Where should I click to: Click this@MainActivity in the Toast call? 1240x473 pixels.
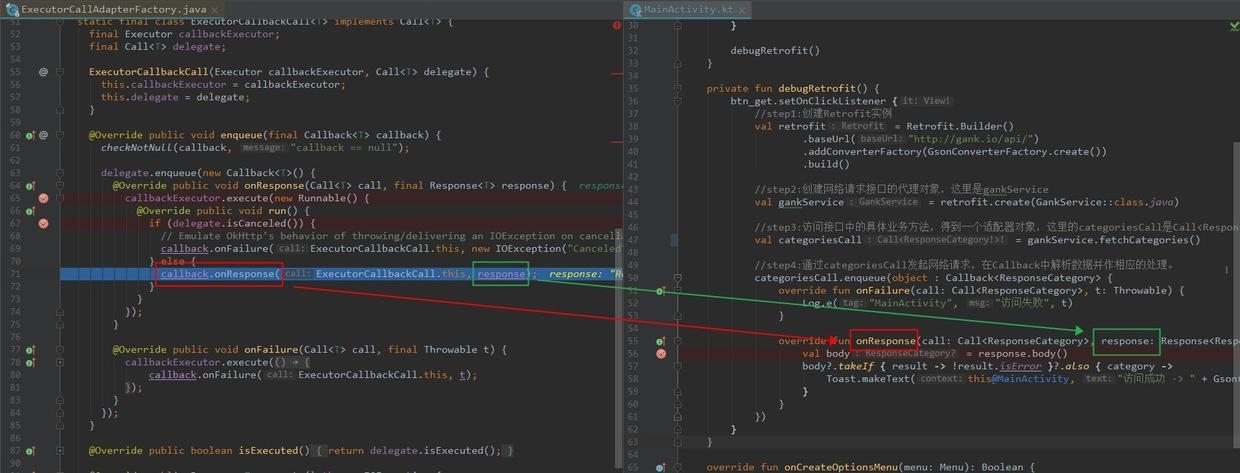coord(1018,379)
